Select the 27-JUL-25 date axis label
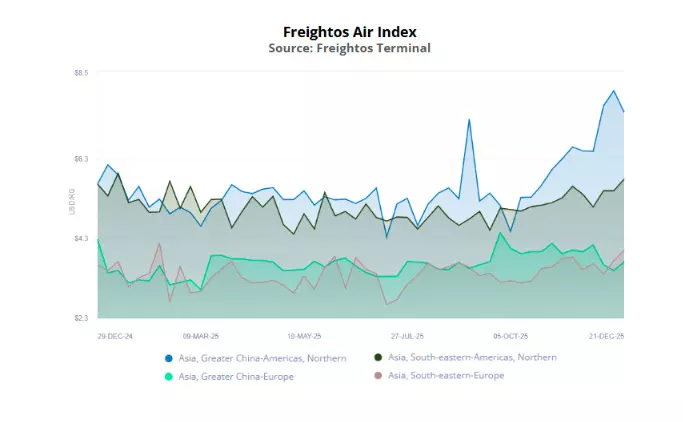Image resolution: width=683 pixels, height=422 pixels. pyautogui.click(x=407, y=336)
